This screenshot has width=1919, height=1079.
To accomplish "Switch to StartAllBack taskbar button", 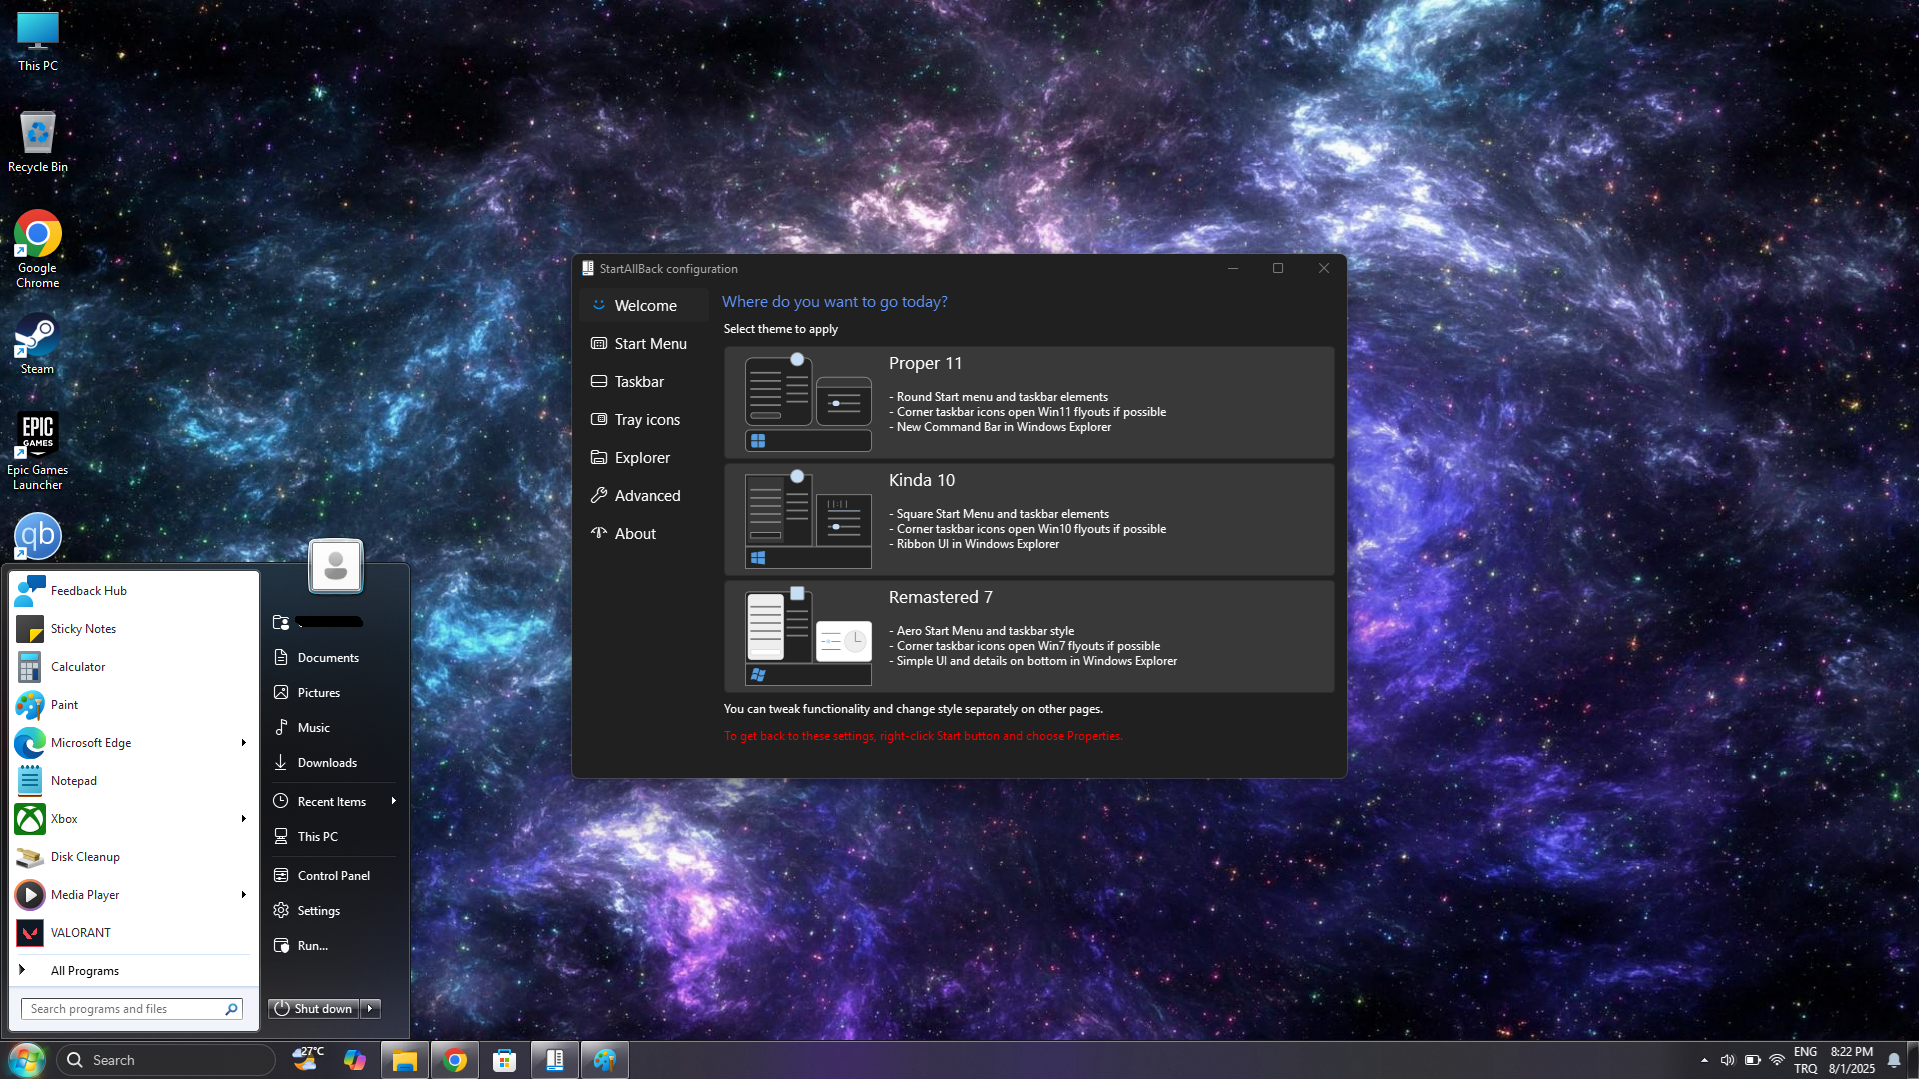I will coord(555,1060).
